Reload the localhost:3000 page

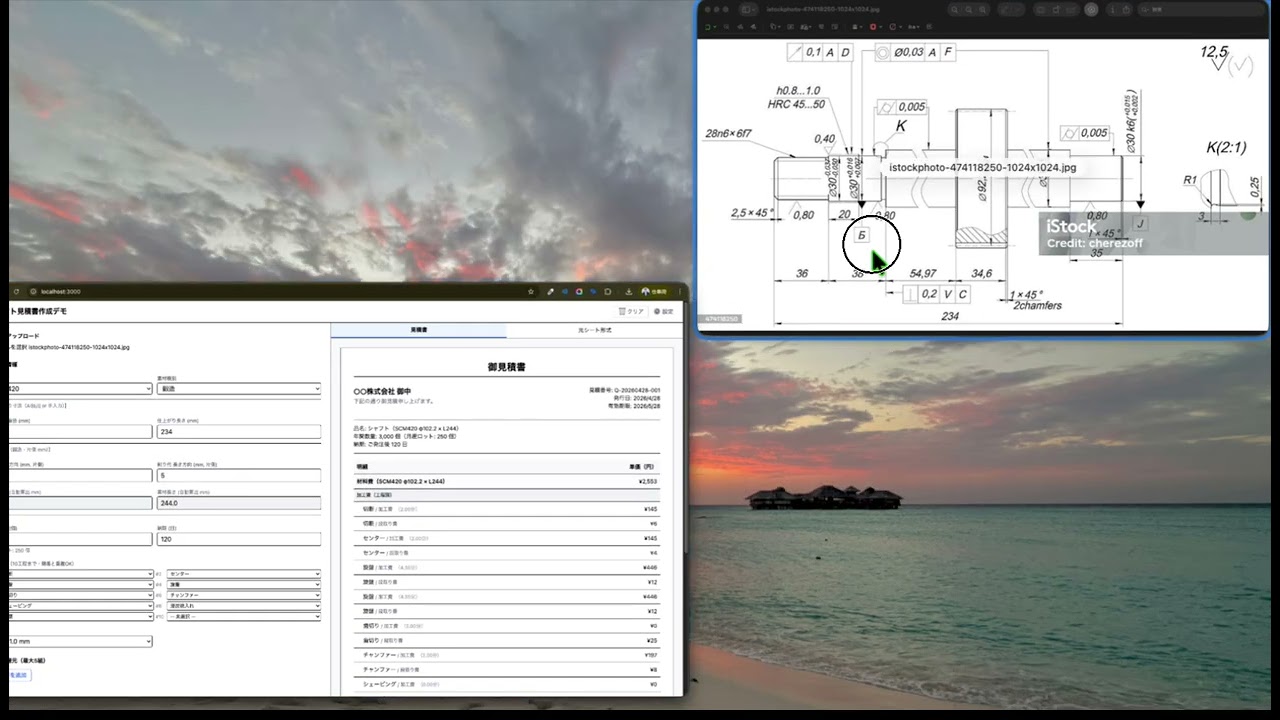pos(14,291)
